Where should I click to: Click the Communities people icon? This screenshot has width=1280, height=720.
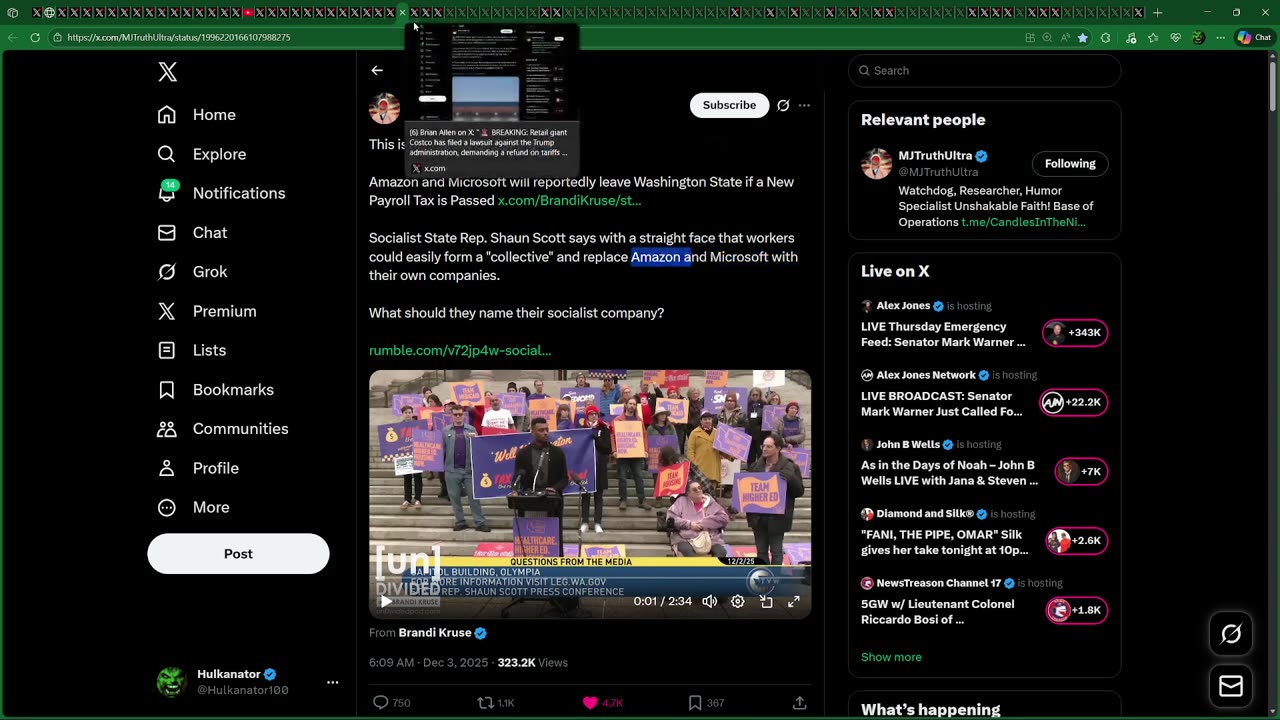[x=167, y=429]
